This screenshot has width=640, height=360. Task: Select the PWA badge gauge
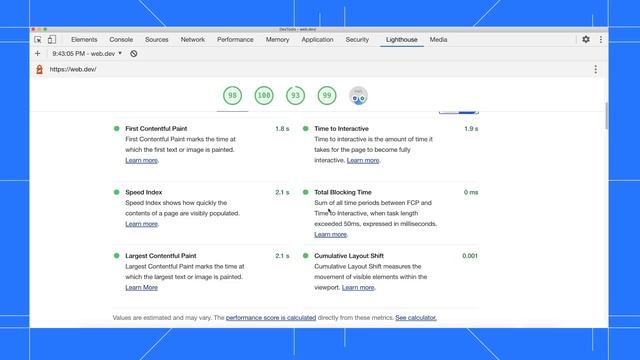pyautogui.click(x=358, y=96)
